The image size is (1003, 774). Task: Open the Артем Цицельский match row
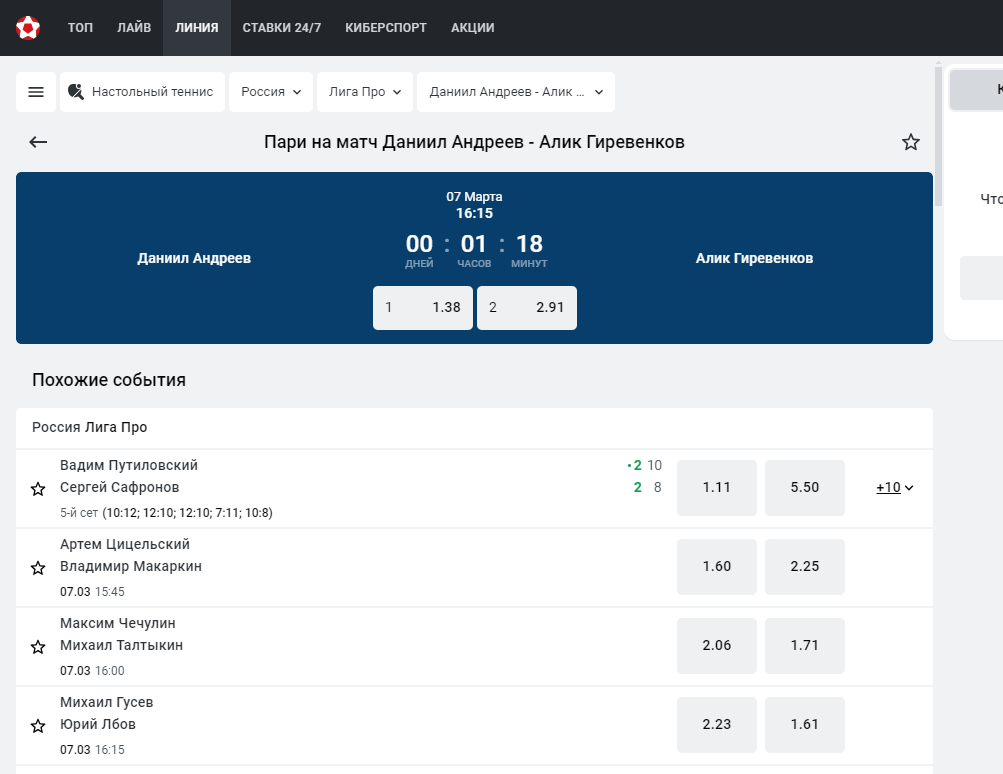click(x=474, y=567)
